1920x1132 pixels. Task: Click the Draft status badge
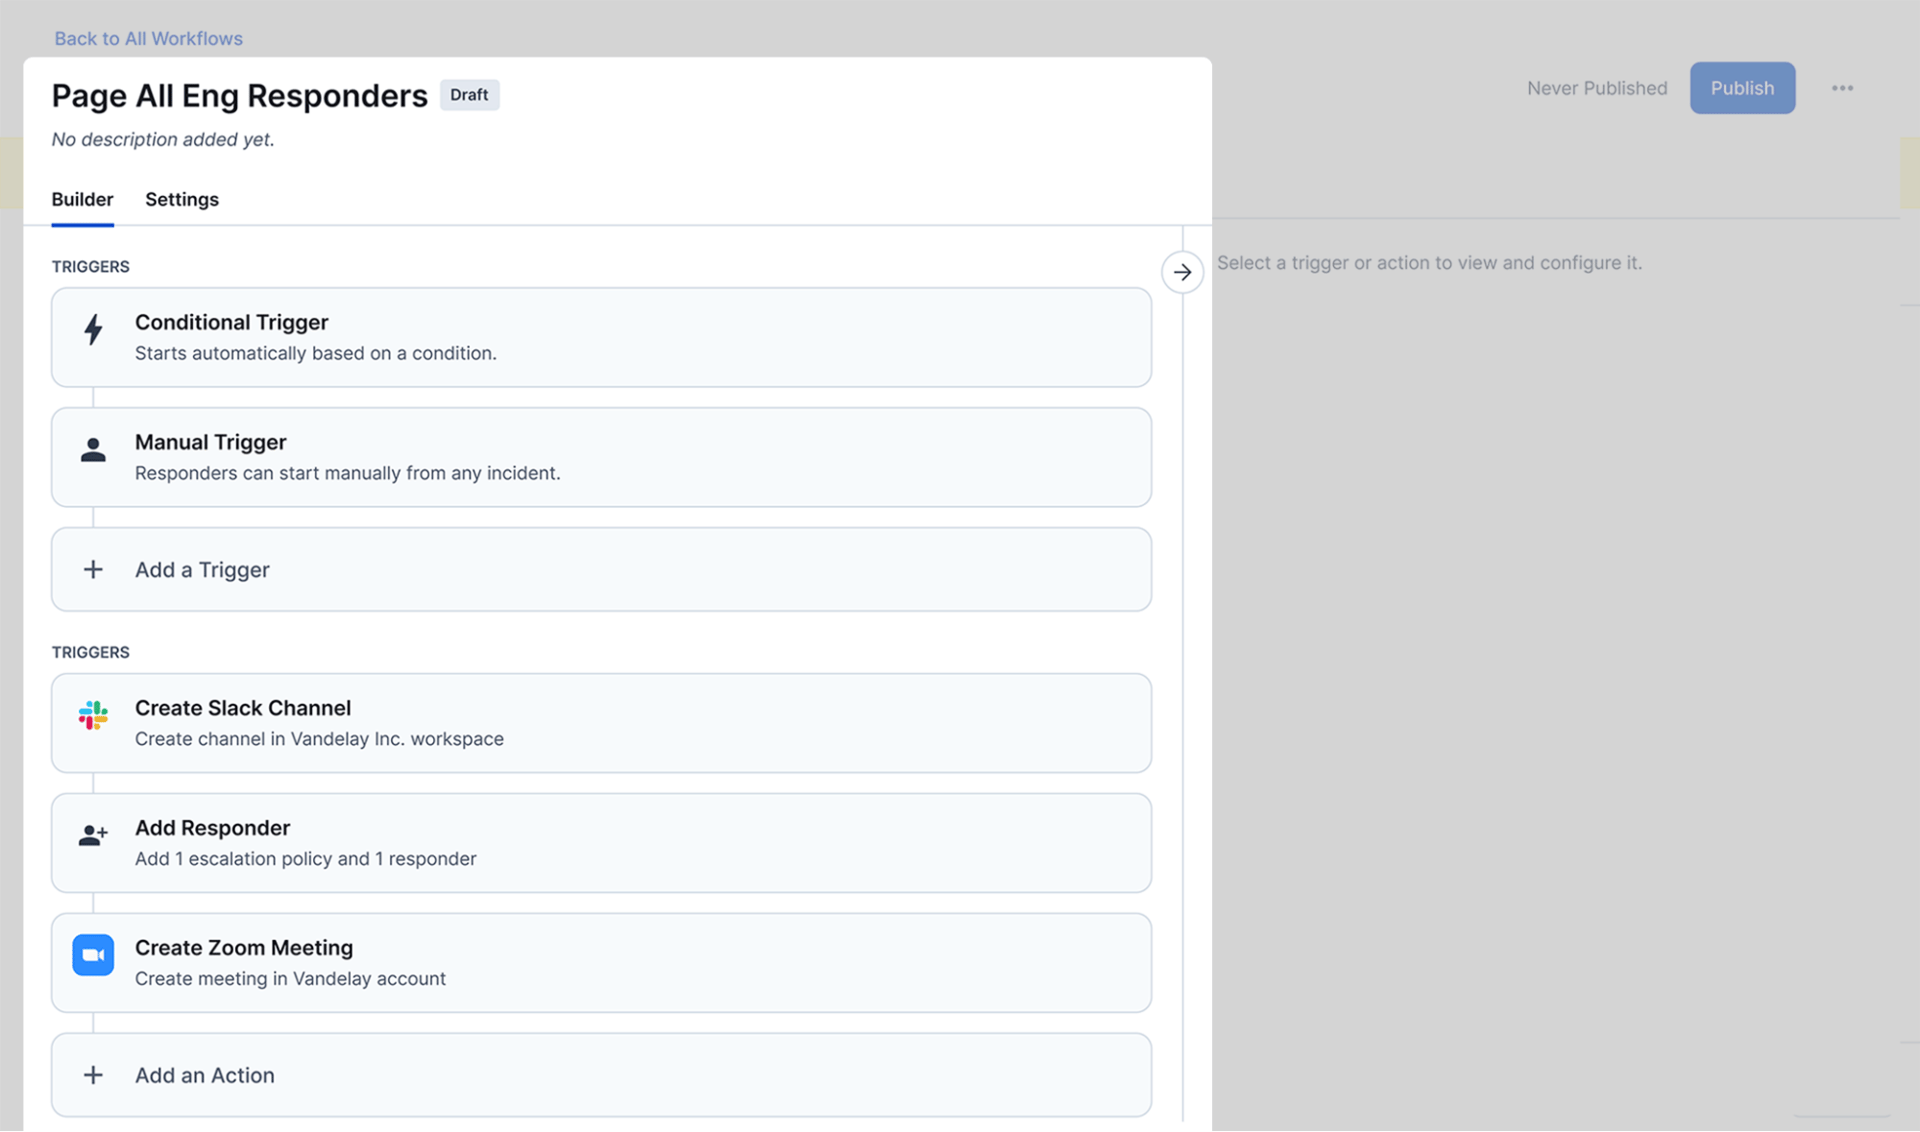(469, 94)
